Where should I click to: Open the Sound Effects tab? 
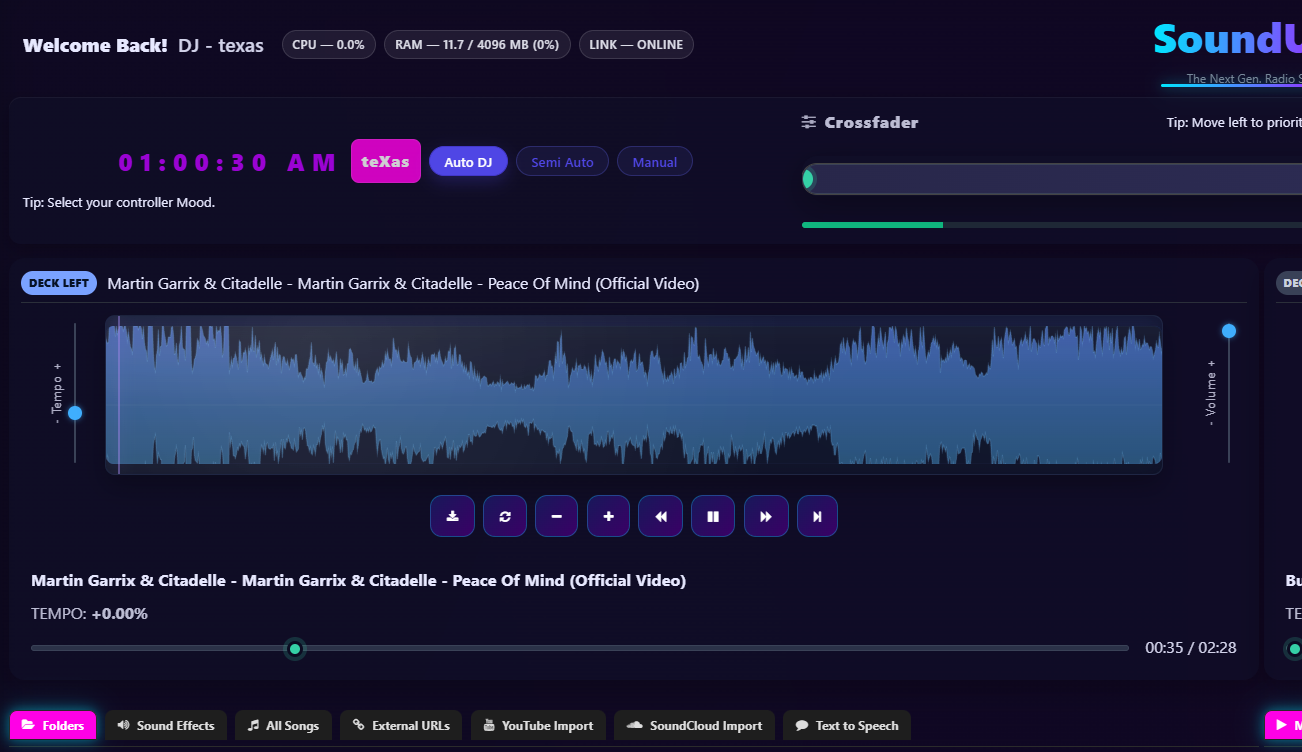(166, 726)
